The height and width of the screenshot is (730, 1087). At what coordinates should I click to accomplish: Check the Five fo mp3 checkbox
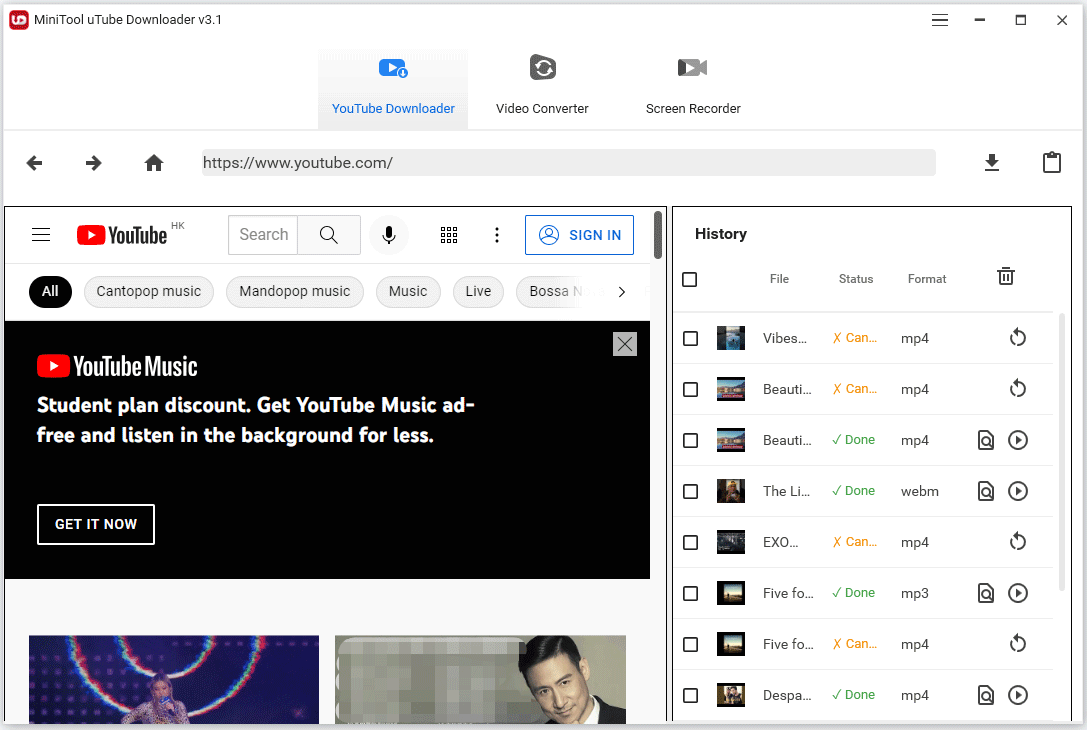tap(690, 593)
